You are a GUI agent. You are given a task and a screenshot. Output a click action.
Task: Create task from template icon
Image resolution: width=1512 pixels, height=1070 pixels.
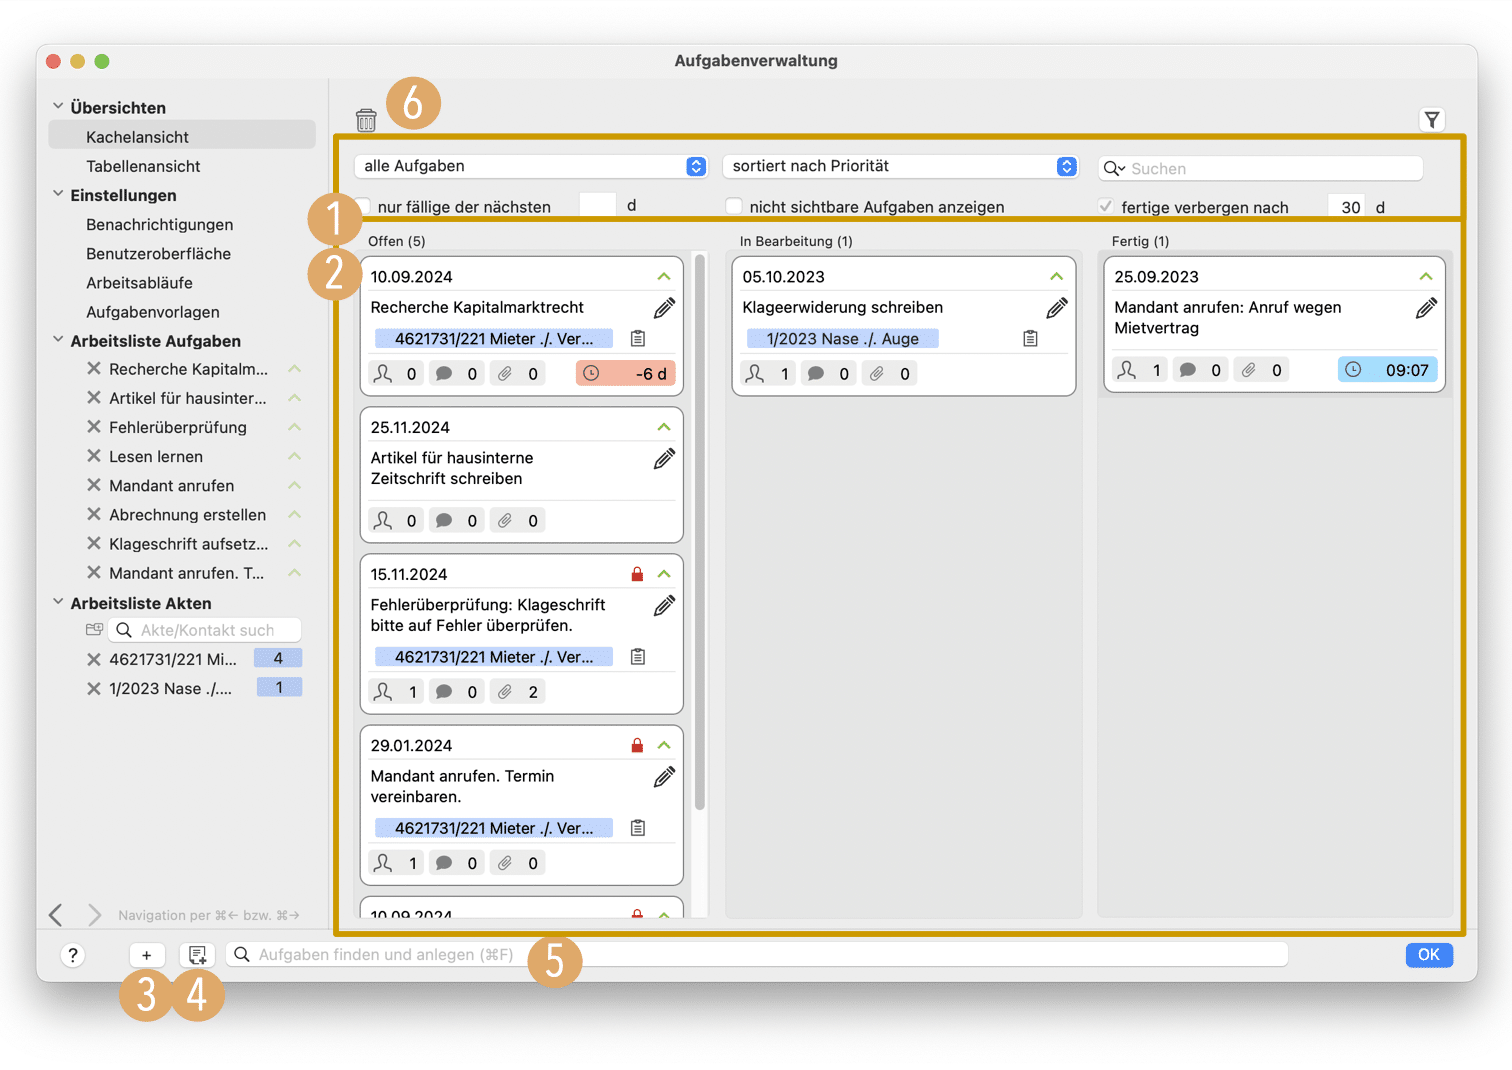tap(197, 955)
